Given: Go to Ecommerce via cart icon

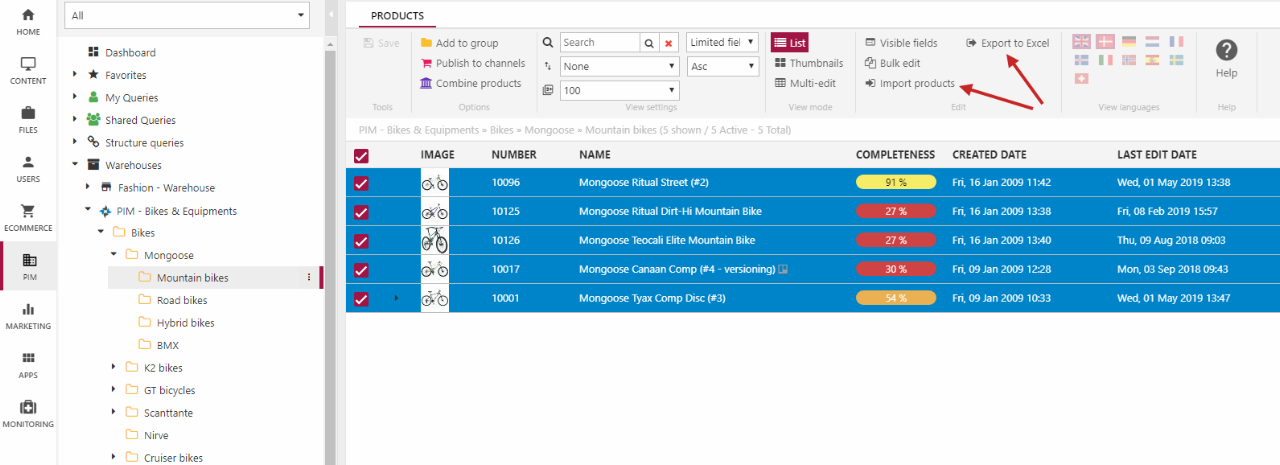Looking at the screenshot, I should pos(28,217).
